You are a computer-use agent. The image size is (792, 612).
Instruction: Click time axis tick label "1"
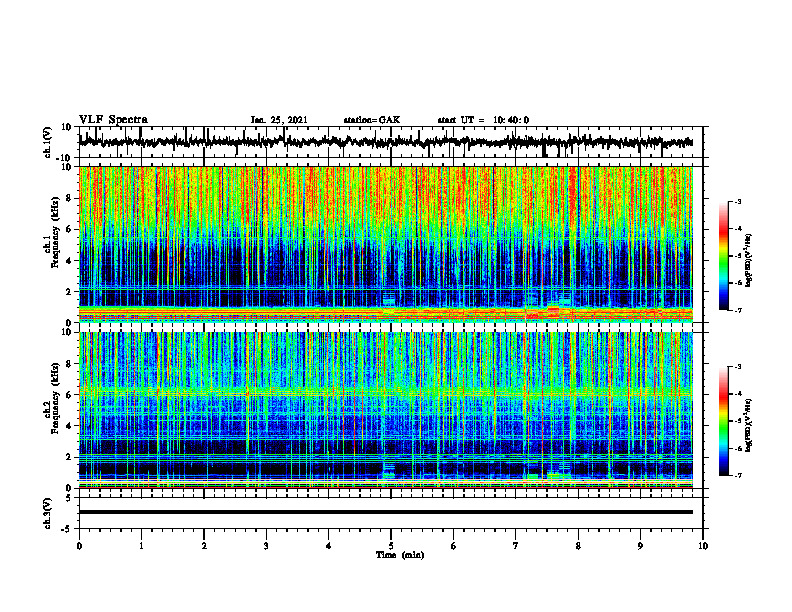(x=141, y=546)
